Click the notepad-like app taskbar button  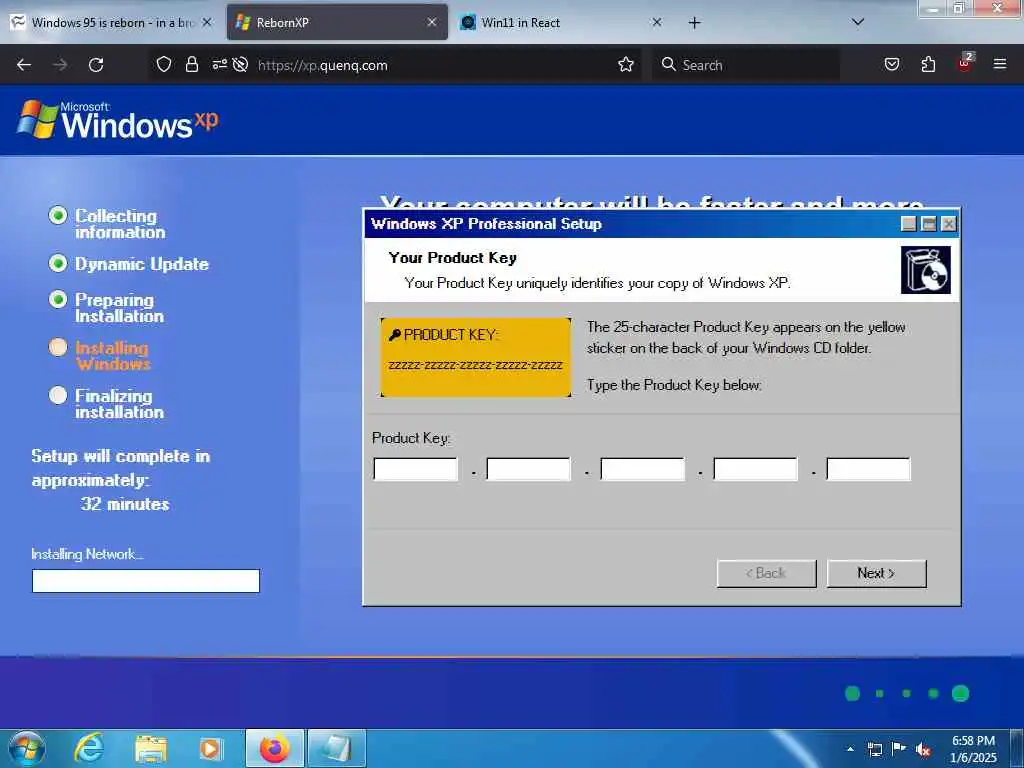336,748
